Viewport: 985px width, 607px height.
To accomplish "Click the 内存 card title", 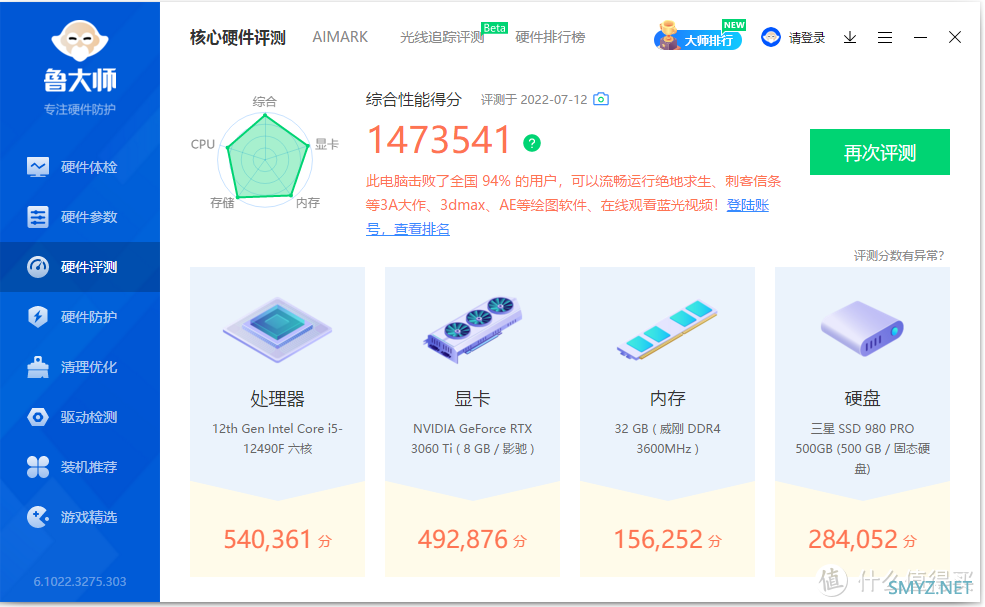I will (x=667, y=398).
